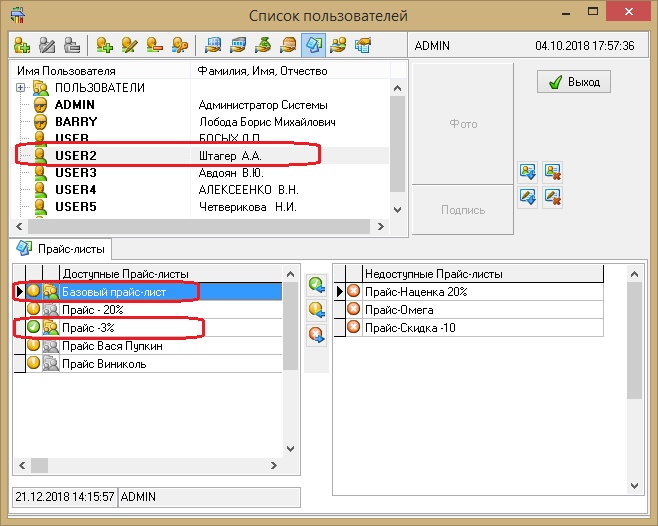Click the Подпись button
Image resolution: width=658 pixels, height=526 pixels.
click(461, 210)
